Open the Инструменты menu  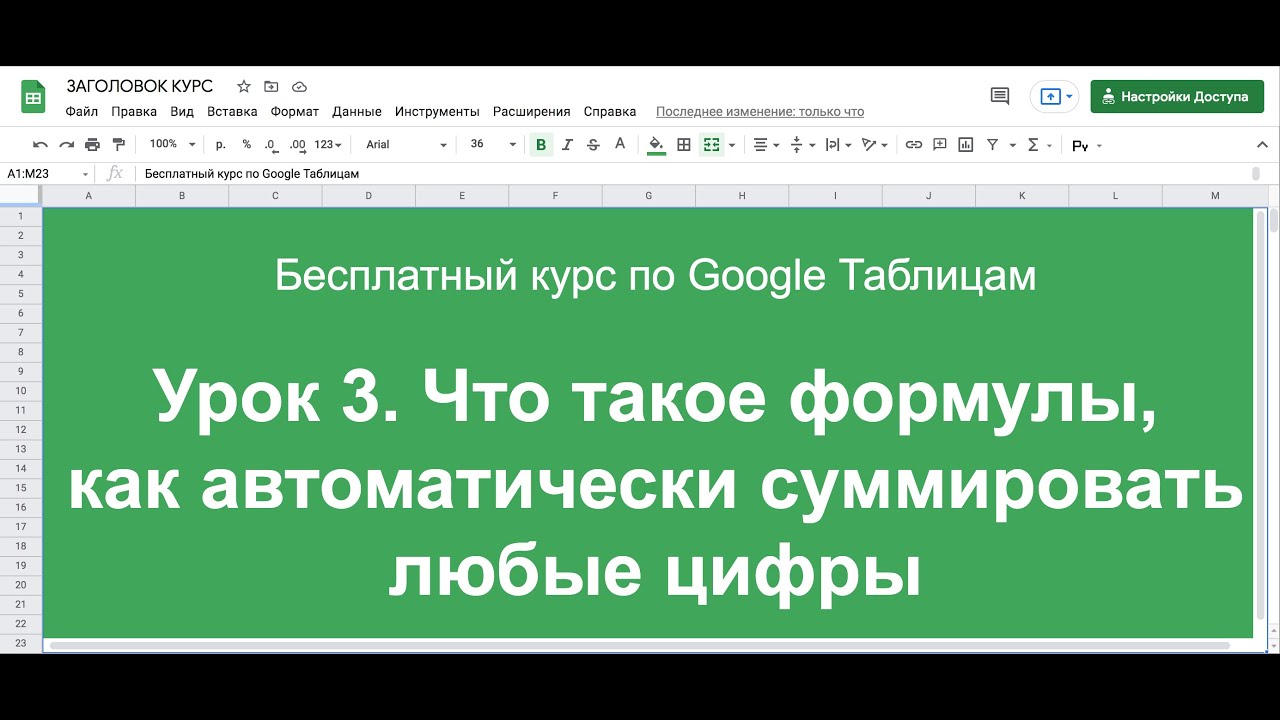(437, 112)
